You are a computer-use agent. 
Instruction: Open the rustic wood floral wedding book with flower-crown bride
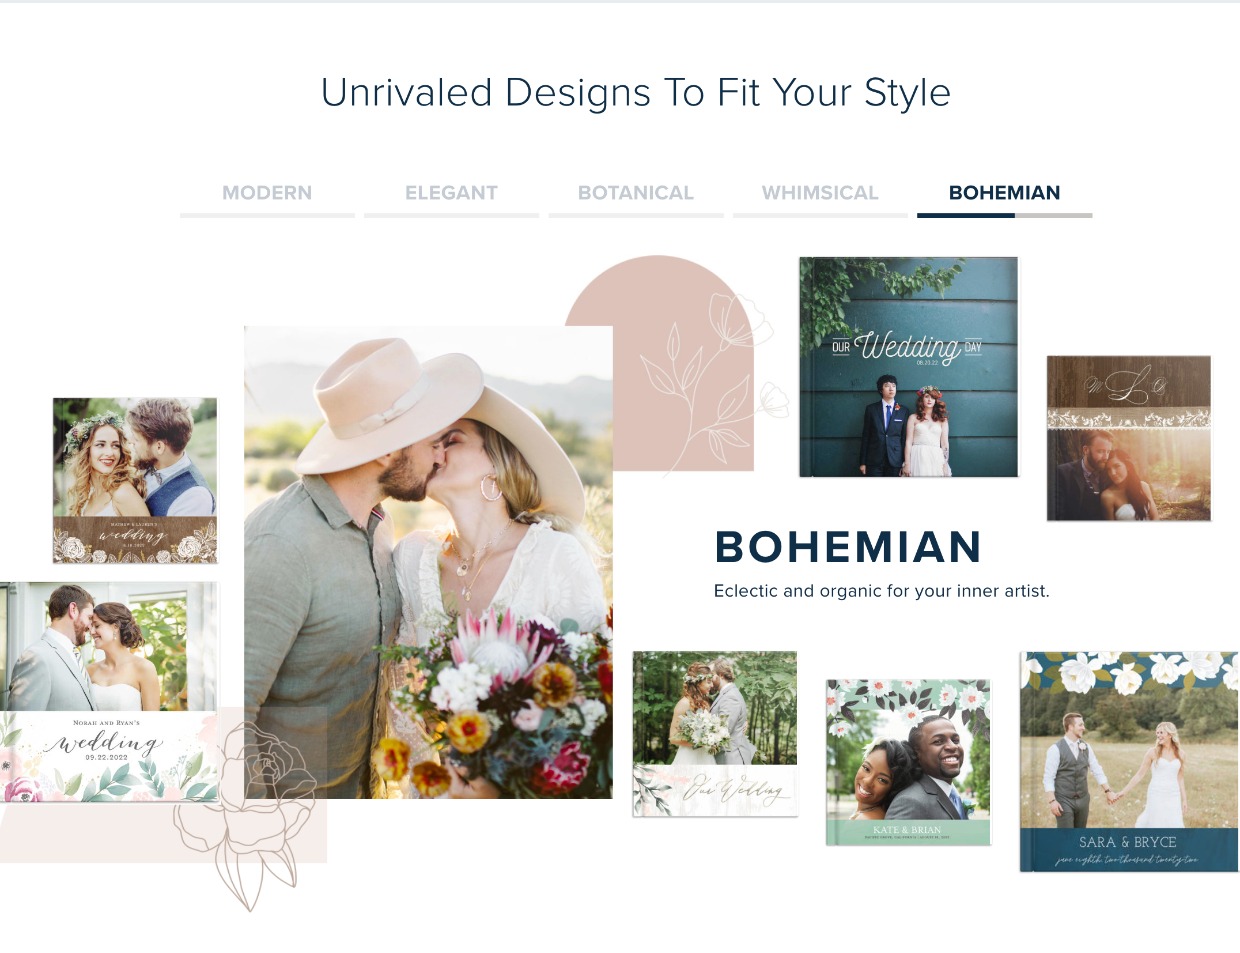pyautogui.click(x=135, y=480)
